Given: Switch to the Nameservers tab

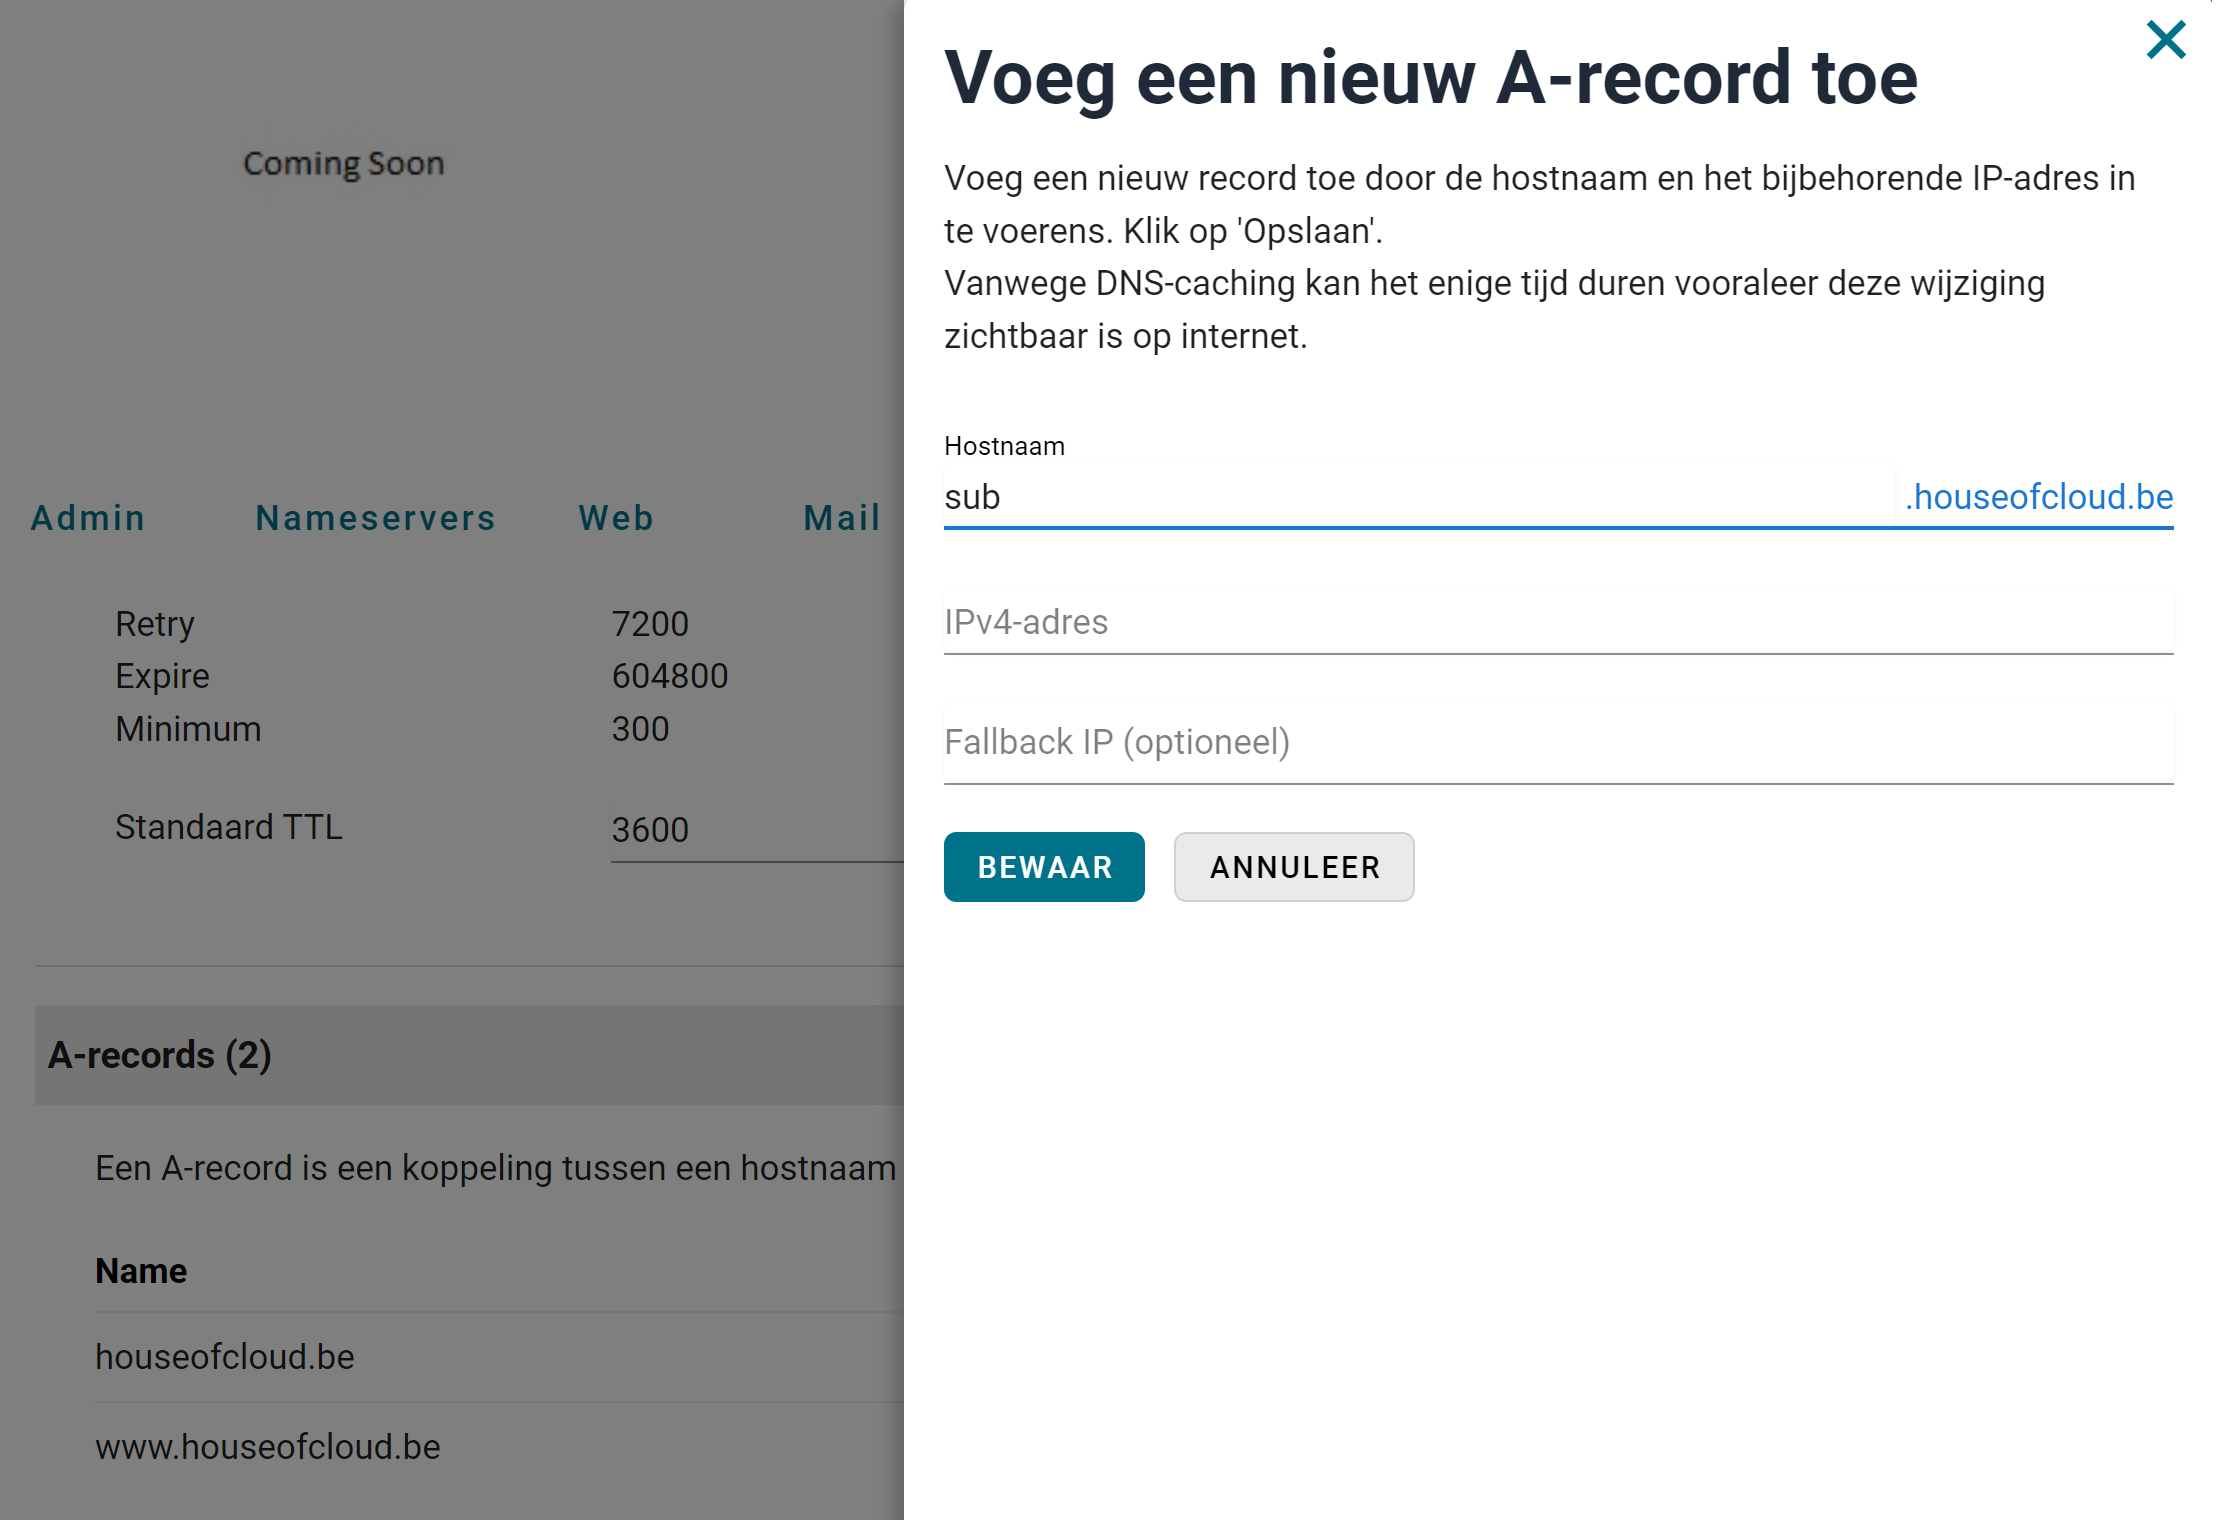Looking at the screenshot, I should coord(375,518).
